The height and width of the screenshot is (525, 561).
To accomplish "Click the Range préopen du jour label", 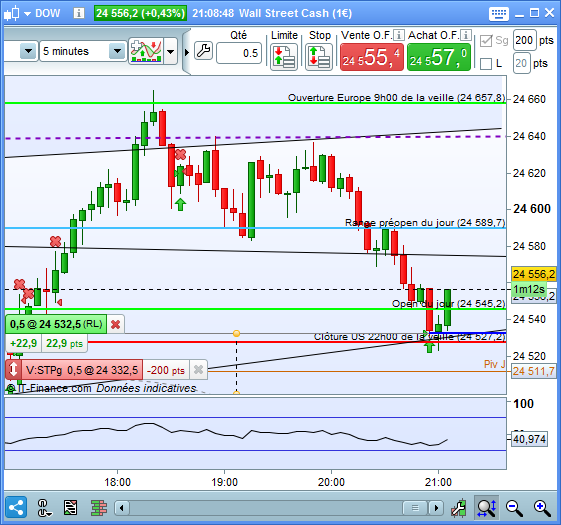I will (425, 223).
